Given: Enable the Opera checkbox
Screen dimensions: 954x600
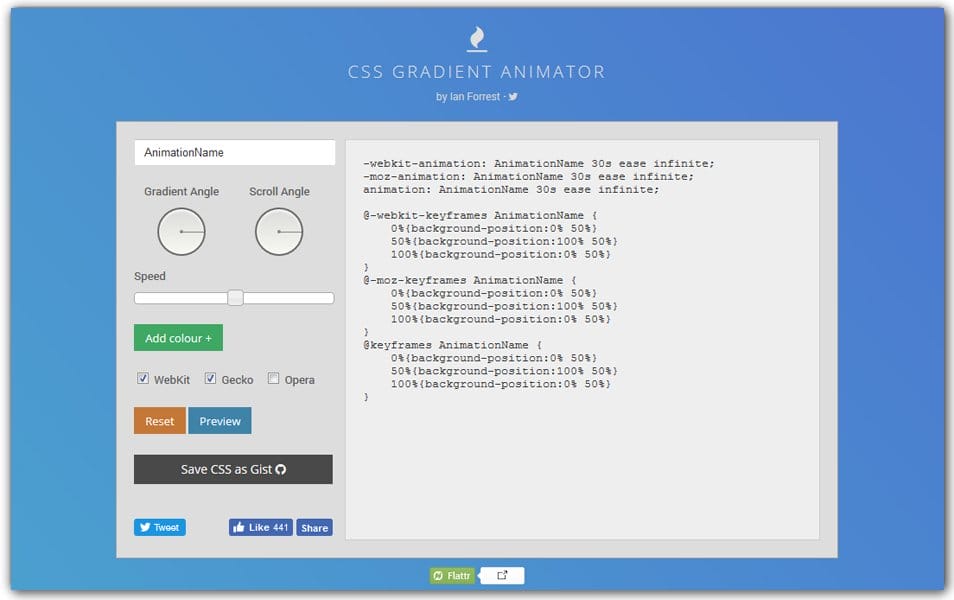Looking at the screenshot, I should (x=272, y=379).
